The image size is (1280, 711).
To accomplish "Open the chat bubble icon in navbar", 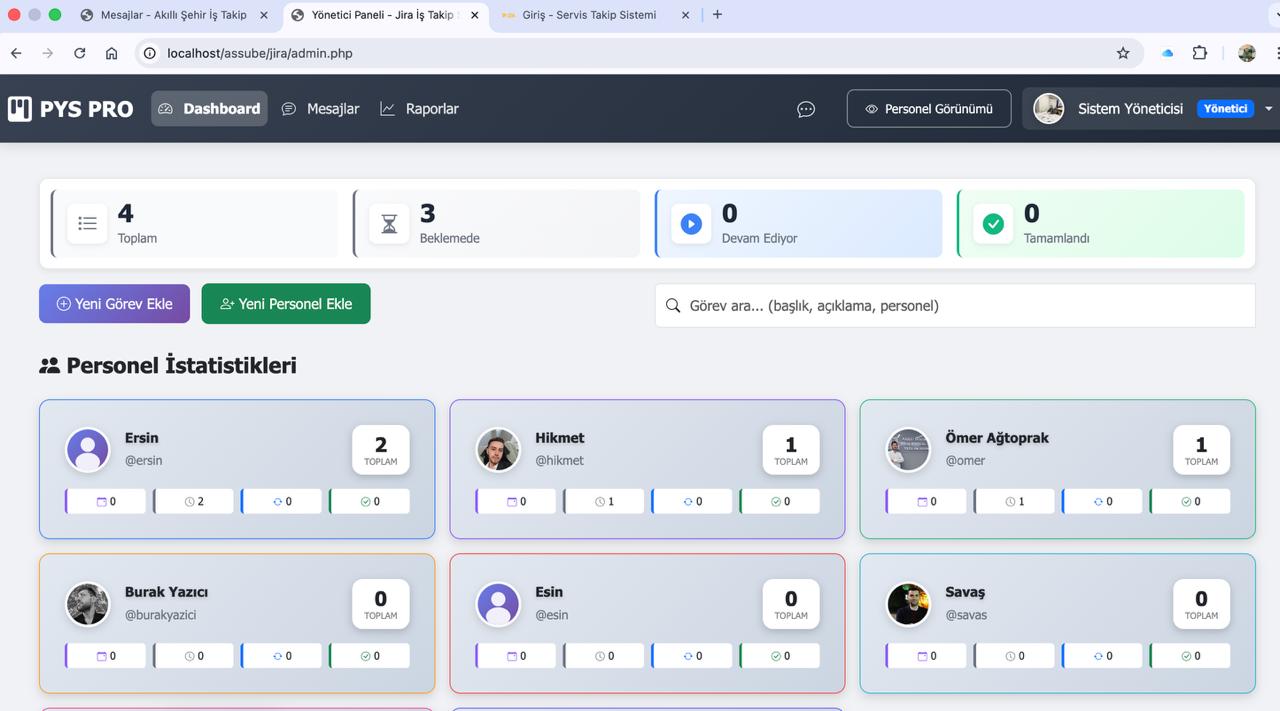I will point(806,109).
